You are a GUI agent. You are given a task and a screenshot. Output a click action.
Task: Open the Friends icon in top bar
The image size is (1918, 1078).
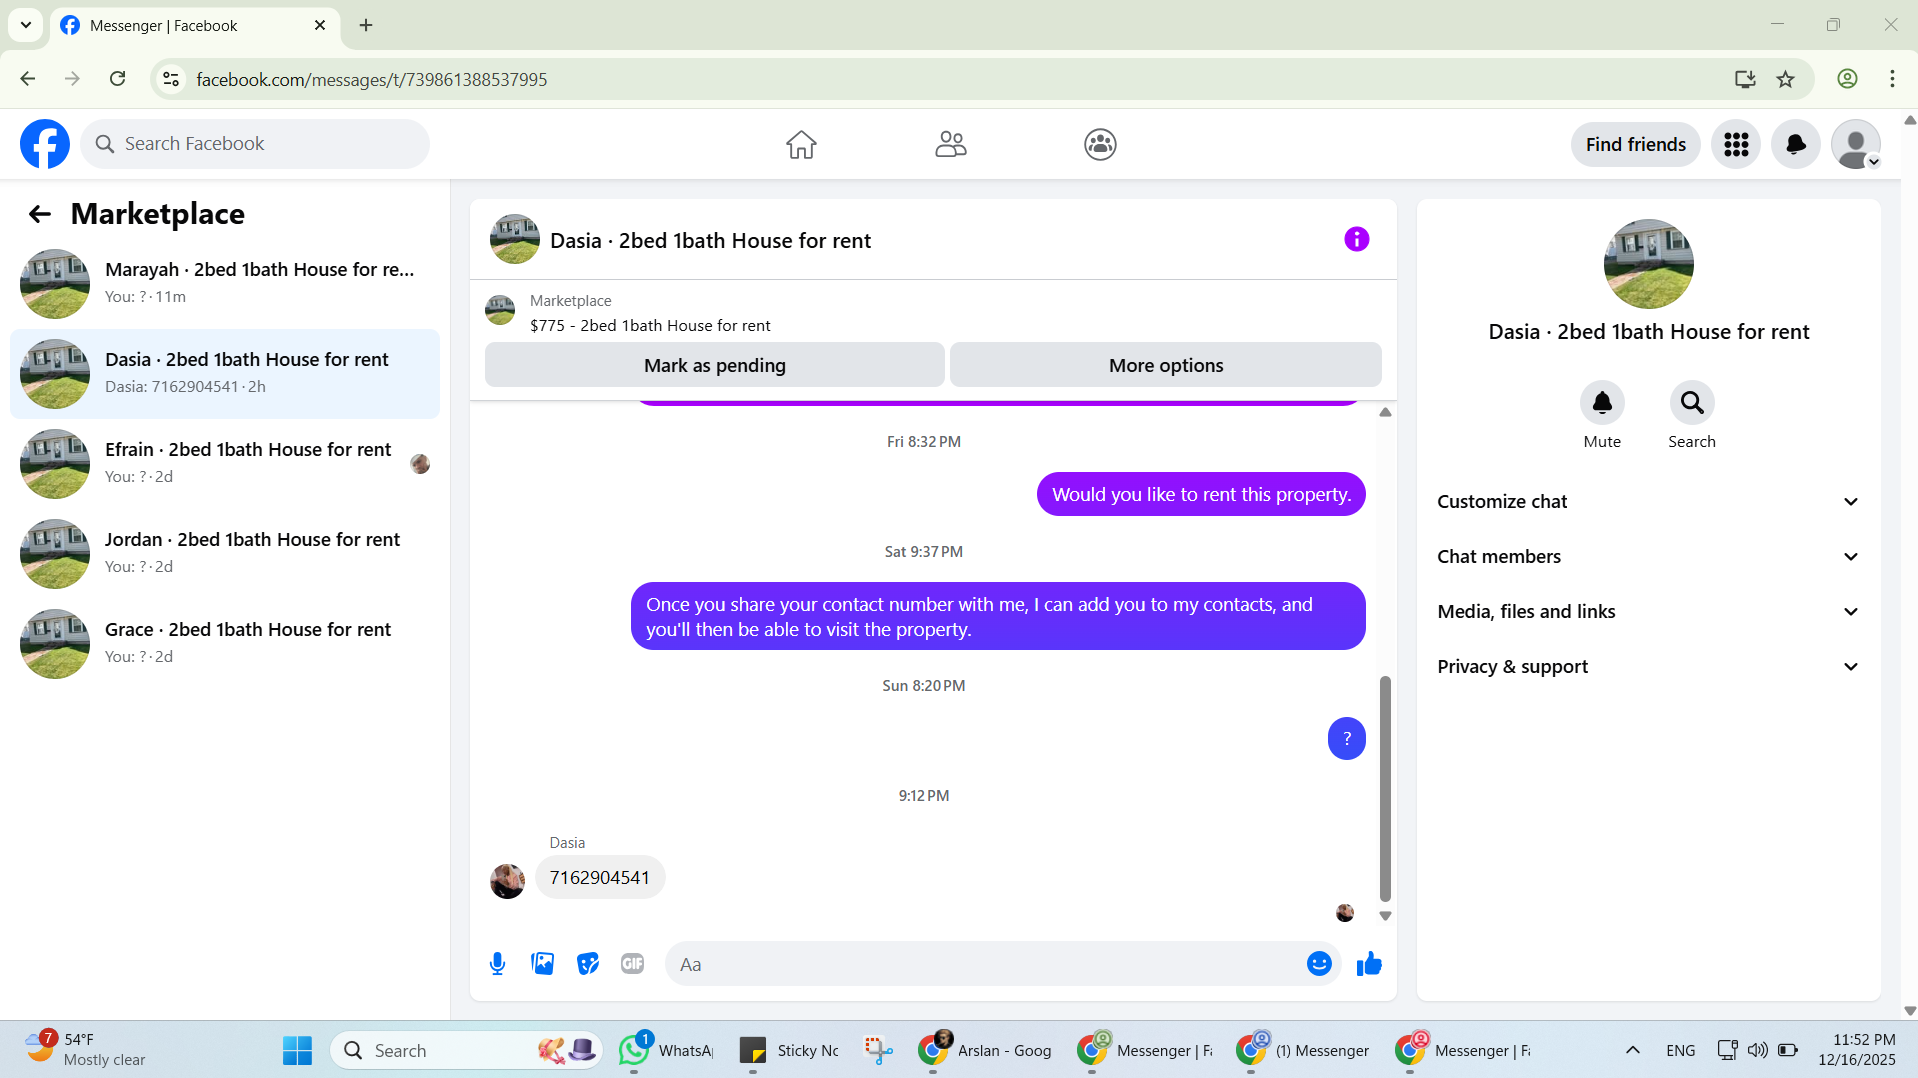tap(951, 144)
